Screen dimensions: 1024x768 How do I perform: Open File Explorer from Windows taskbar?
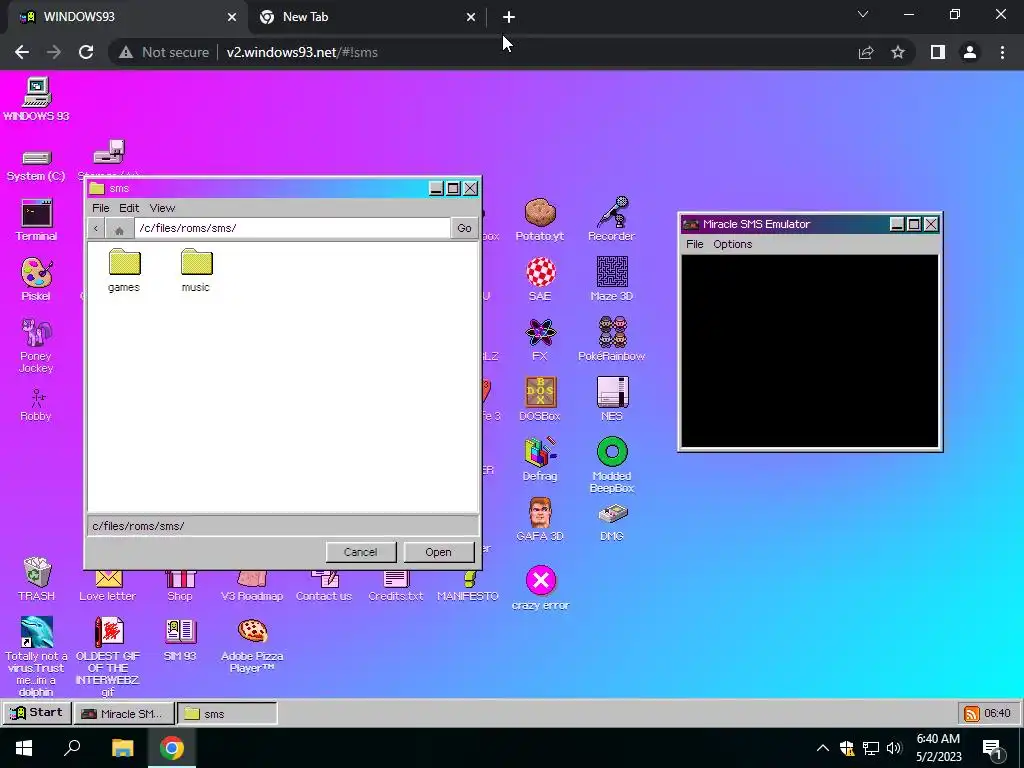(123, 748)
